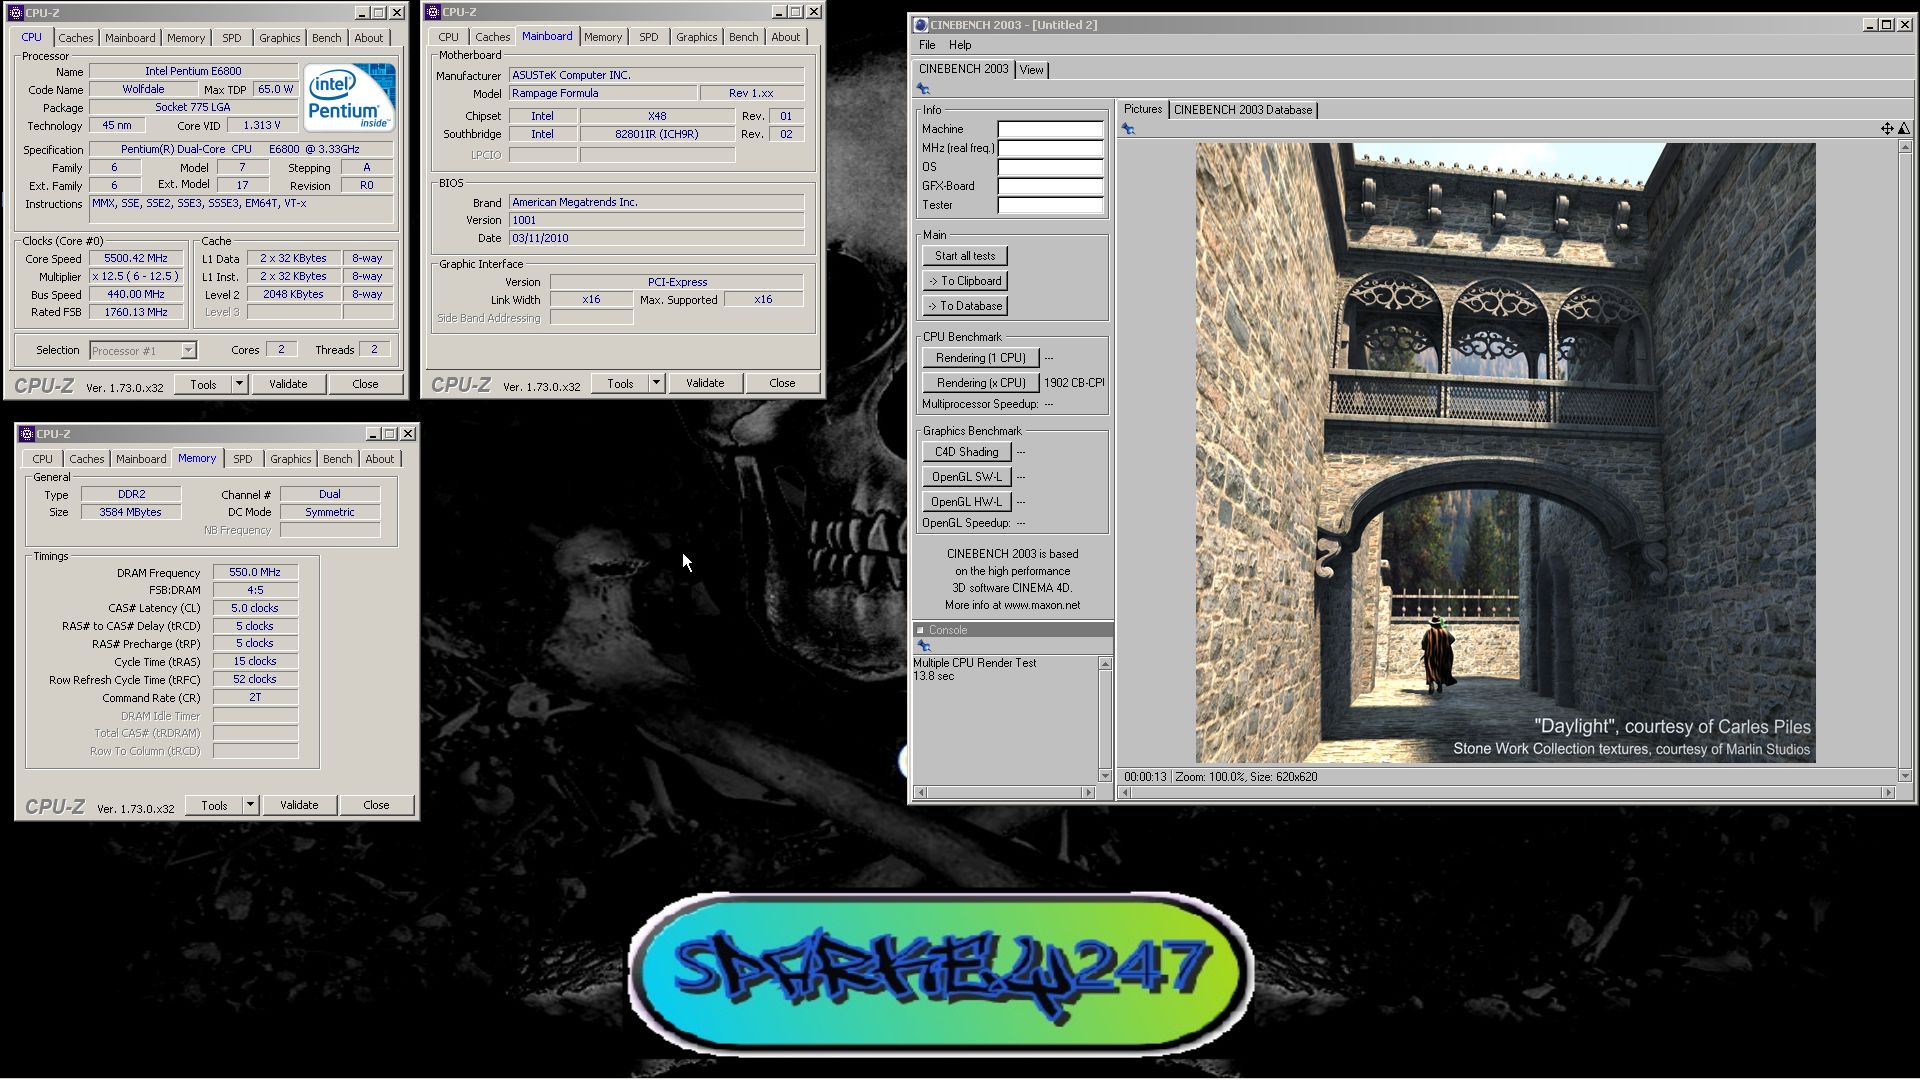
Task: Click the Intel Pentium E6800 name field
Action: point(193,71)
